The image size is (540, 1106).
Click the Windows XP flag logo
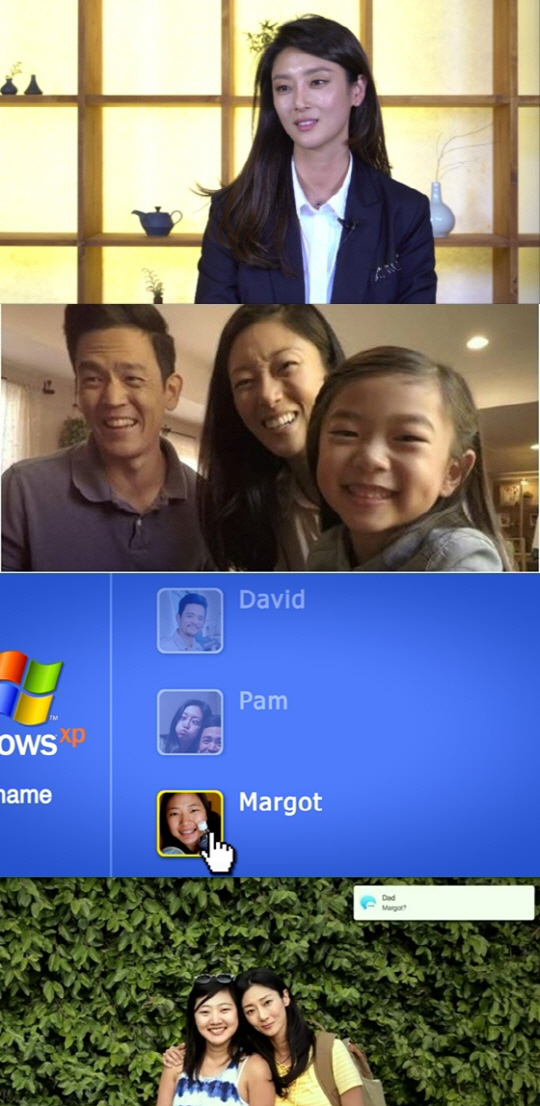(30, 688)
